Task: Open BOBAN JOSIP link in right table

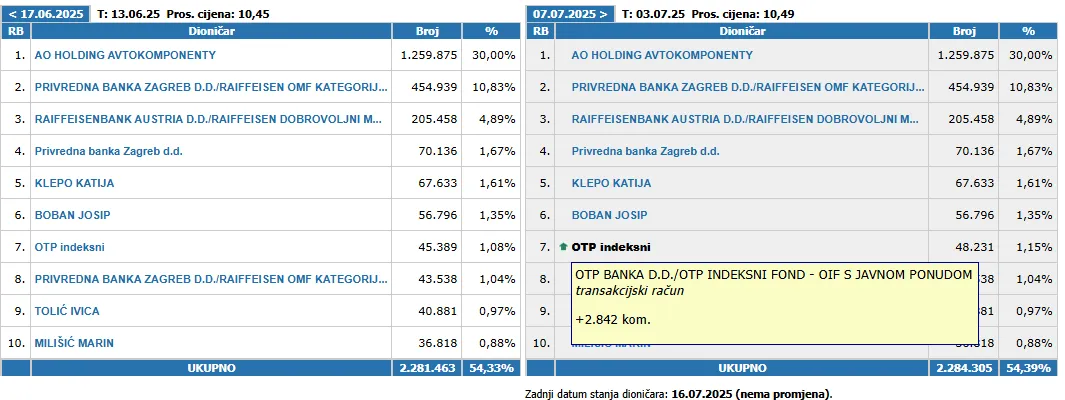Action: tap(609, 215)
